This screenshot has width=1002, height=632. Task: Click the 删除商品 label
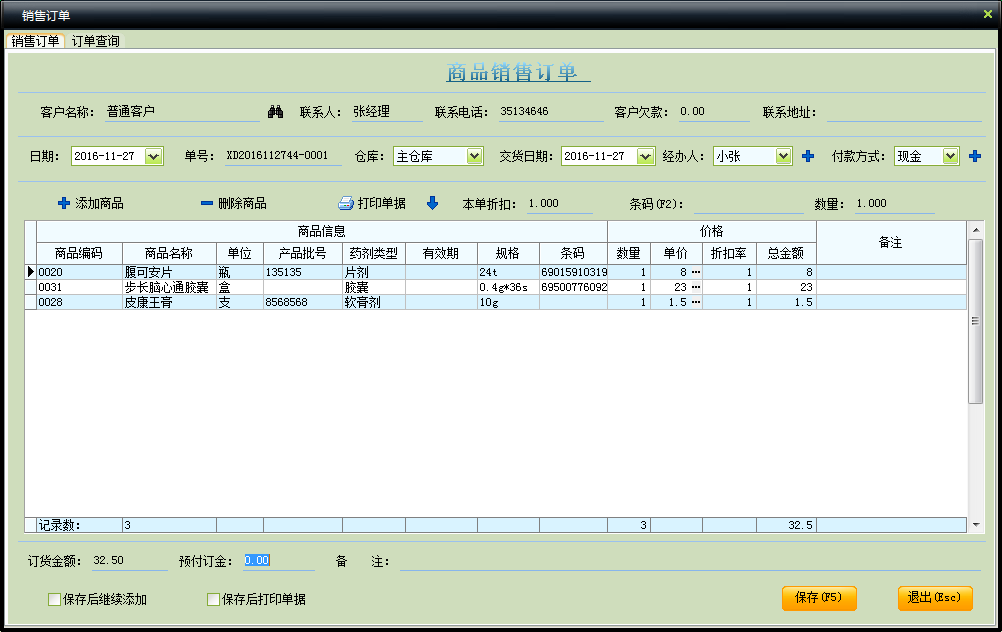point(242,203)
